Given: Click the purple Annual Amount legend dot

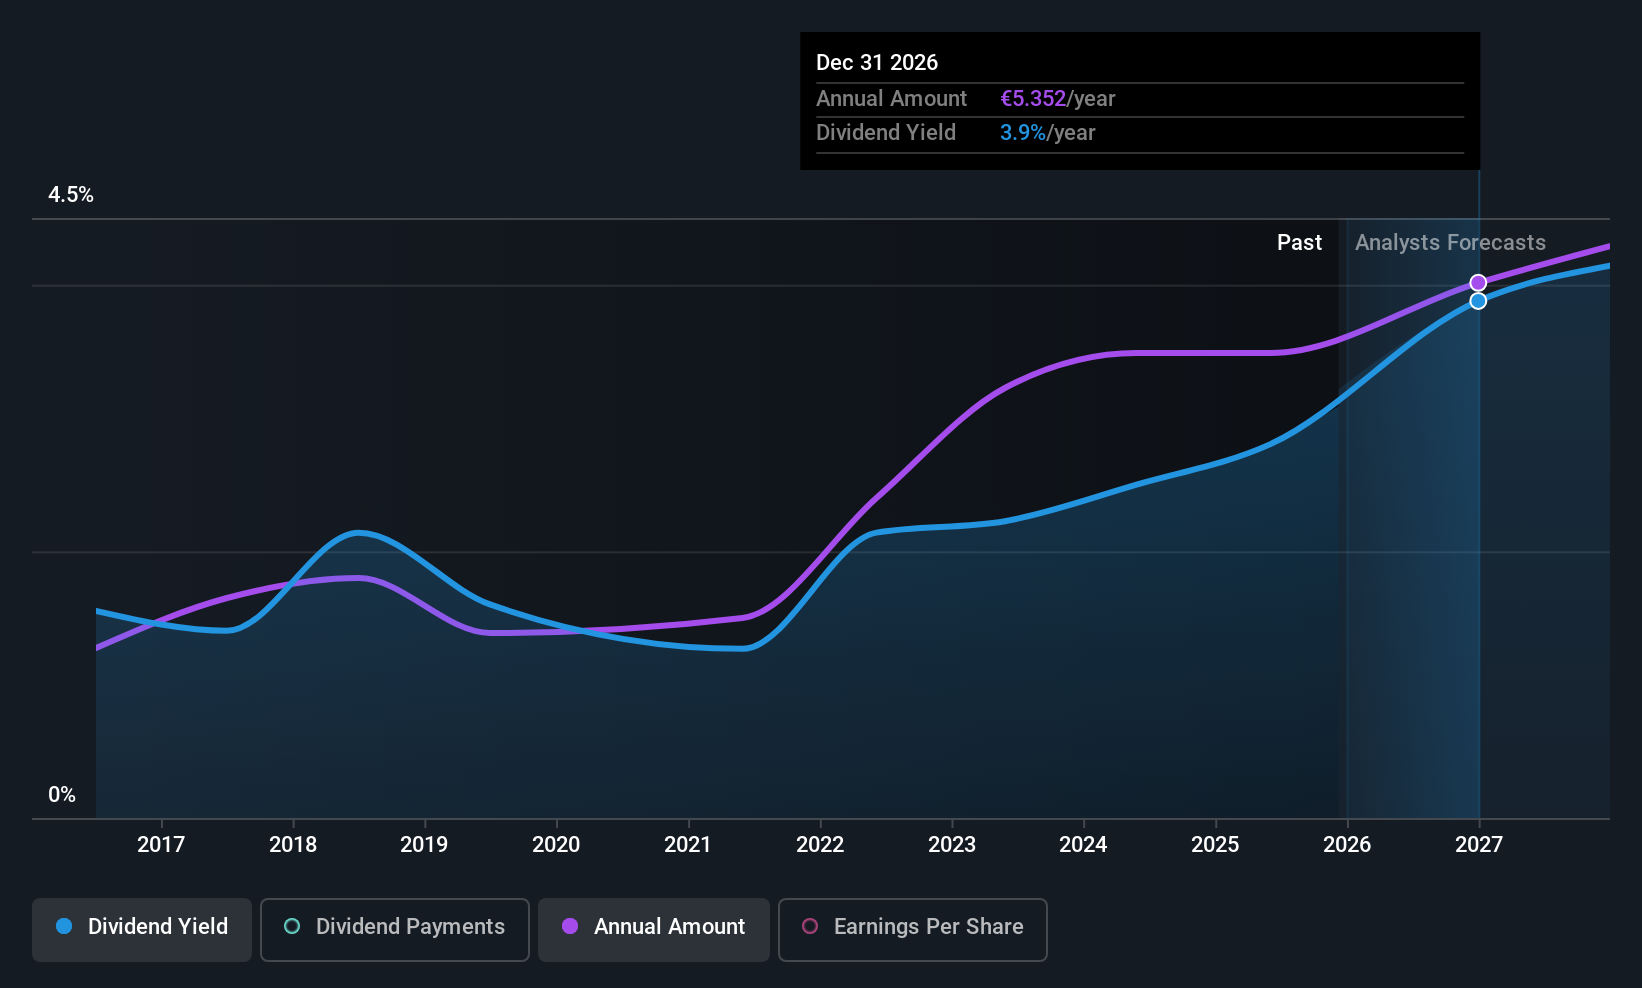Looking at the screenshot, I should [570, 927].
